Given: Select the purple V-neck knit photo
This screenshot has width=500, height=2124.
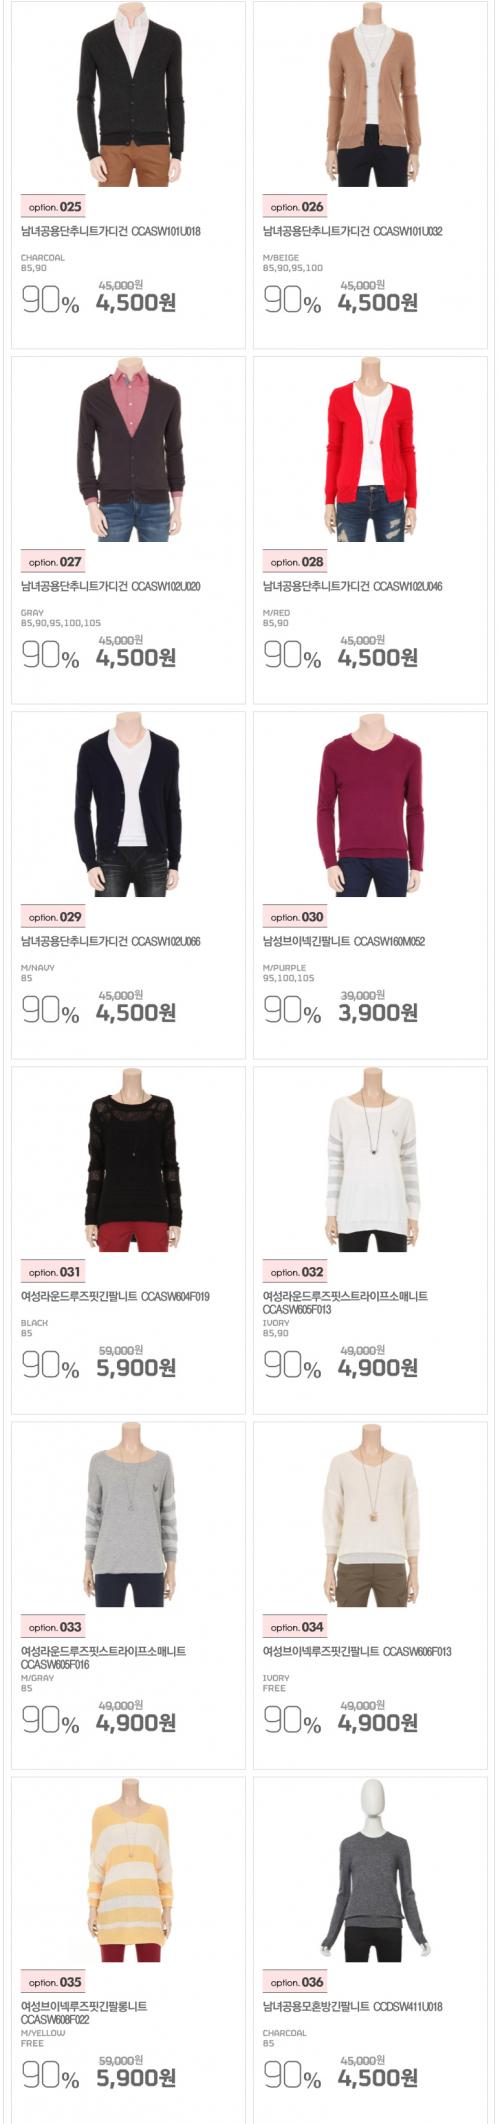Looking at the screenshot, I should [371, 805].
